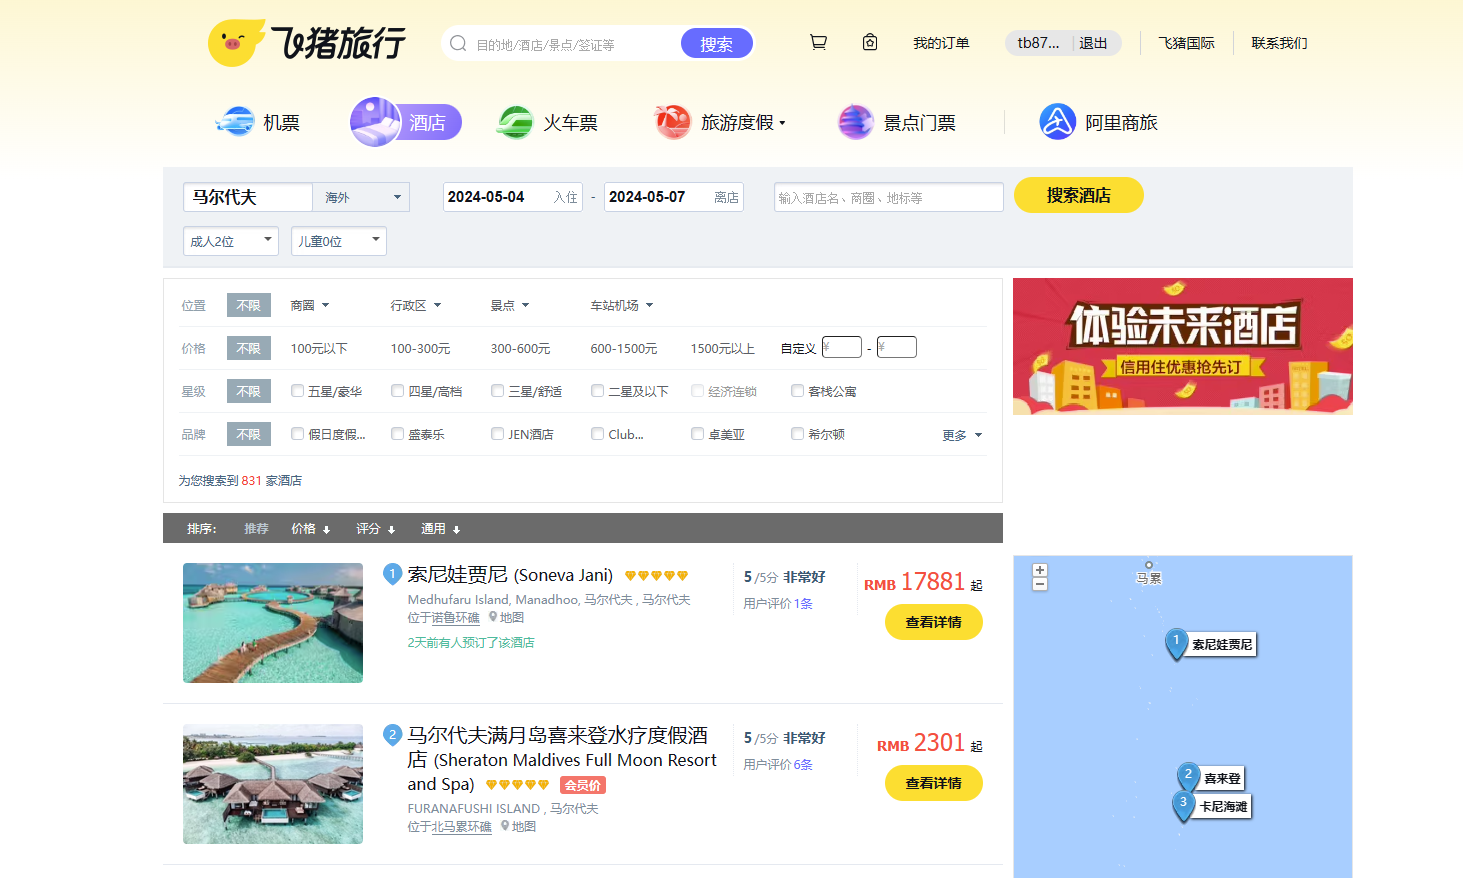Open the 成人2位 adults dropdown

[231, 241]
